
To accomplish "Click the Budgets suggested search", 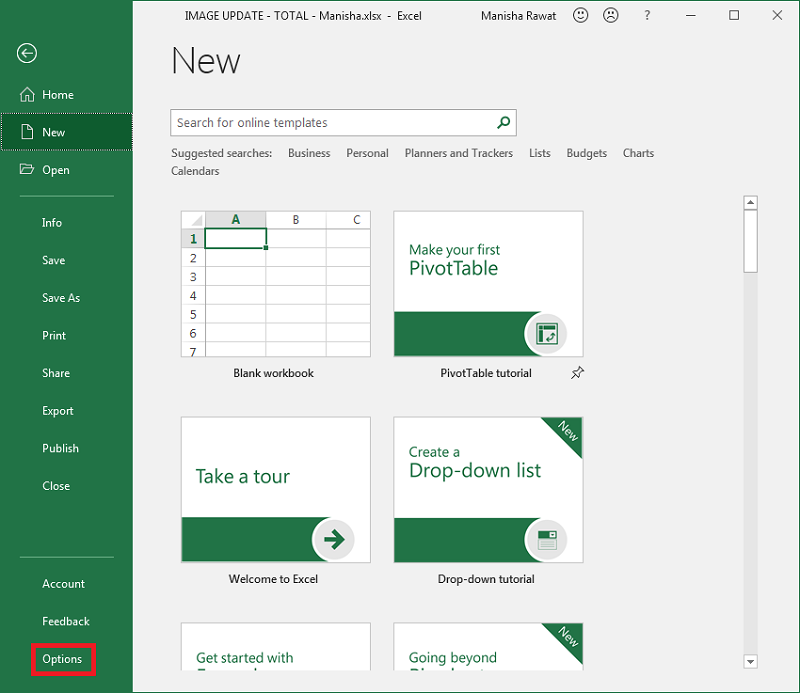I will (587, 153).
